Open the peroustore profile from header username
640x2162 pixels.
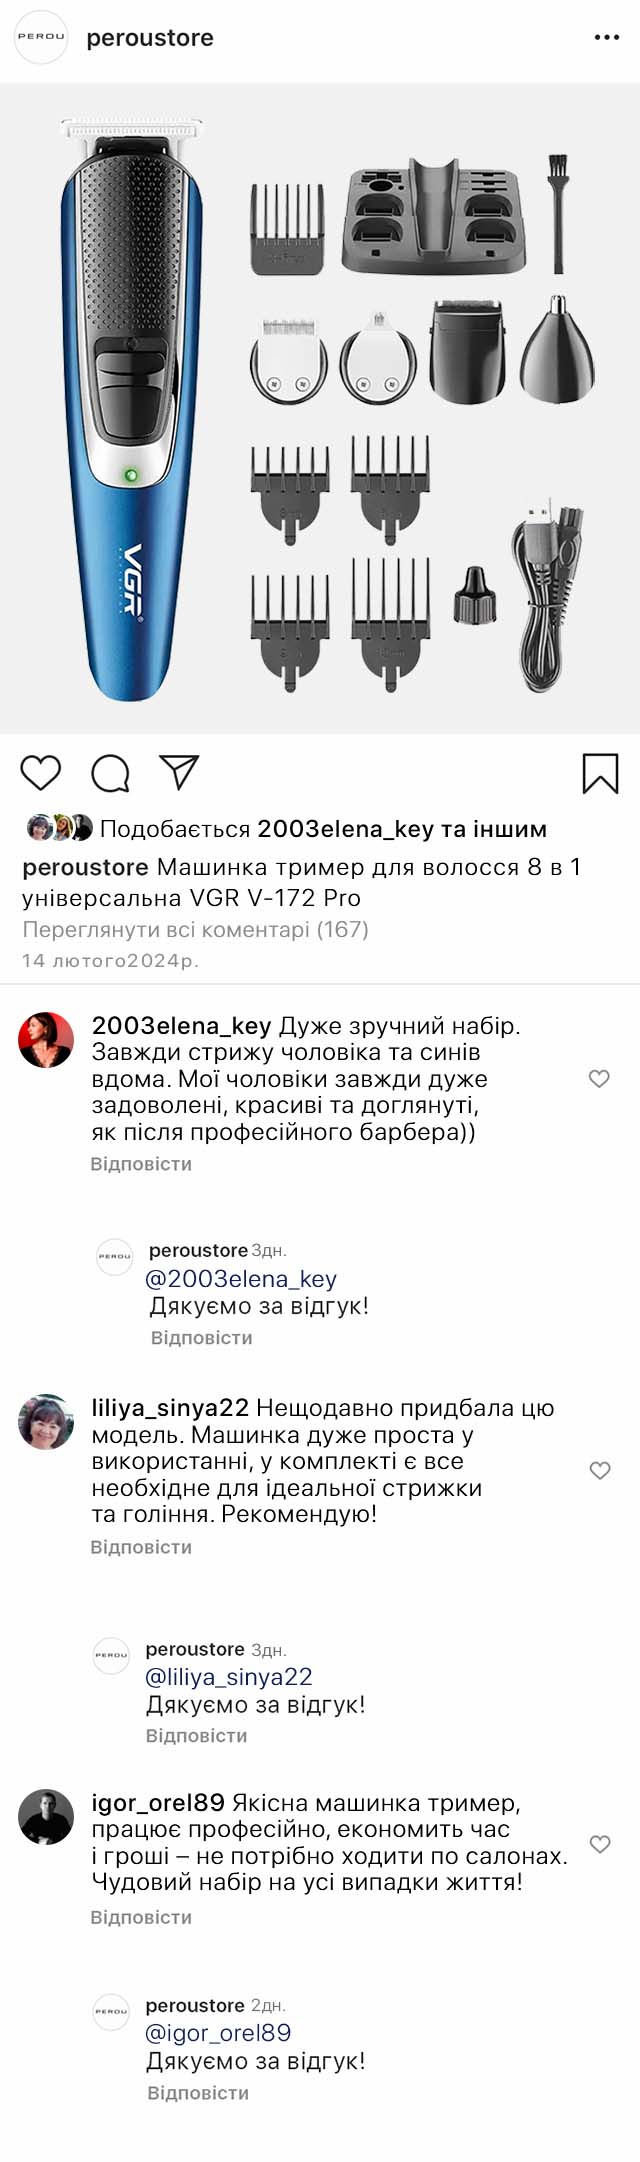[150, 38]
